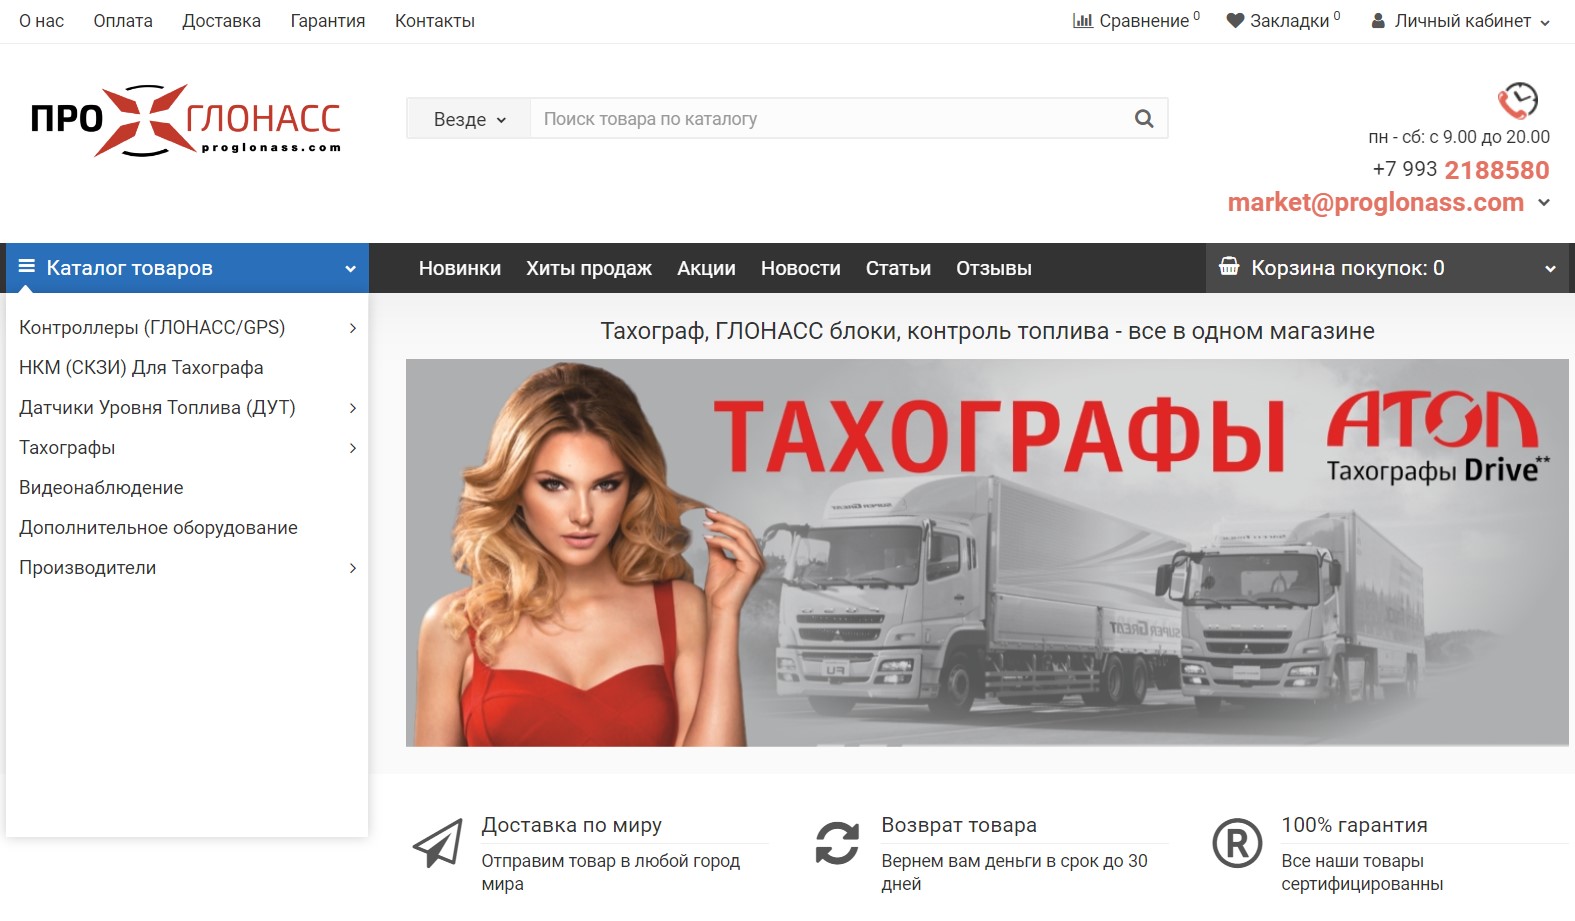
Task: Click the Возврат товара heading
Action: tap(959, 825)
